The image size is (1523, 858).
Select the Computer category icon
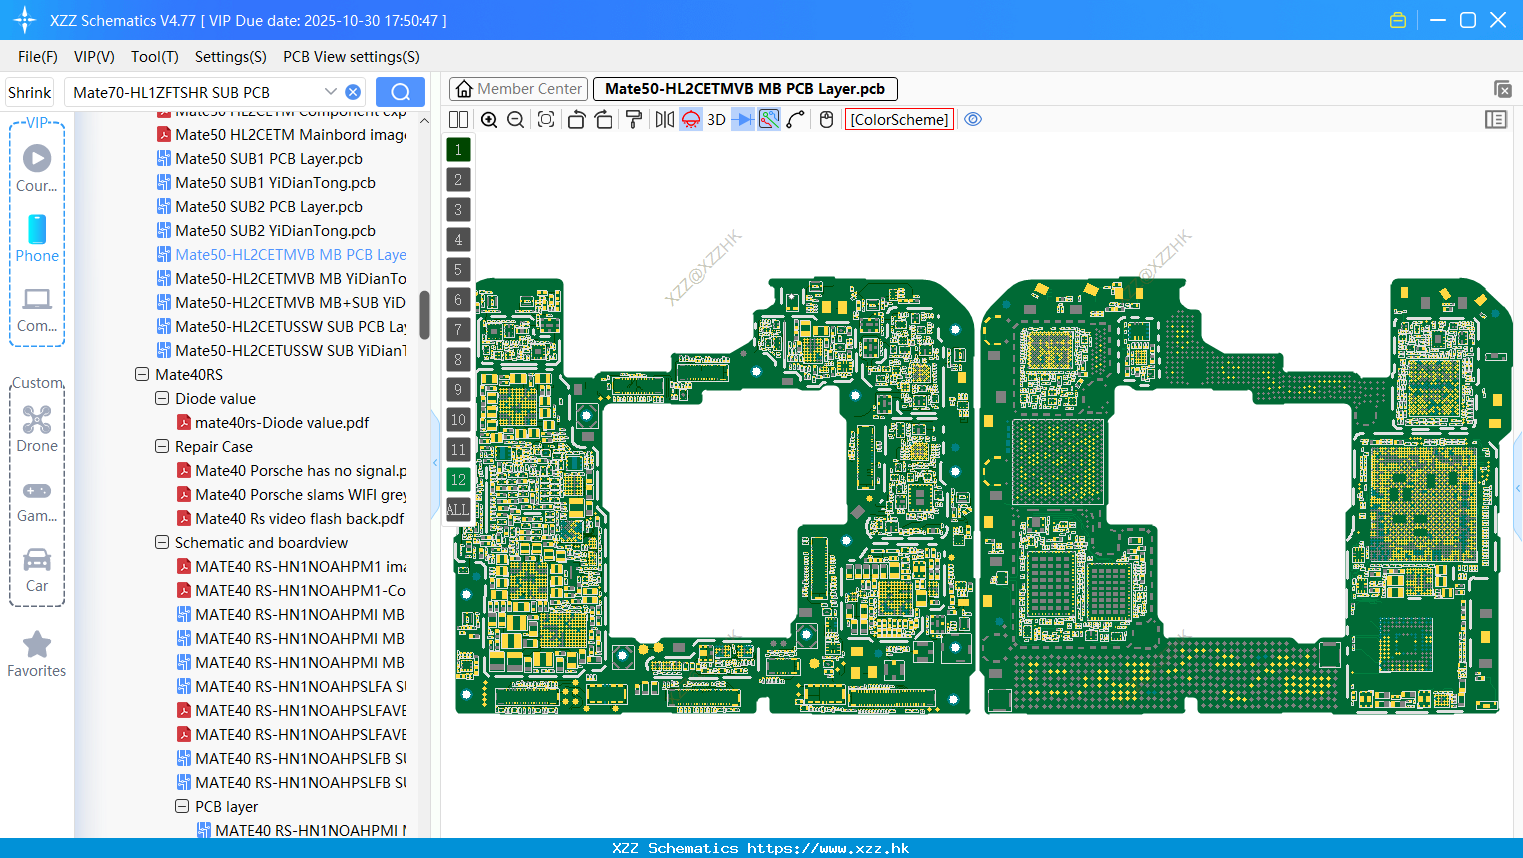[37, 310]
